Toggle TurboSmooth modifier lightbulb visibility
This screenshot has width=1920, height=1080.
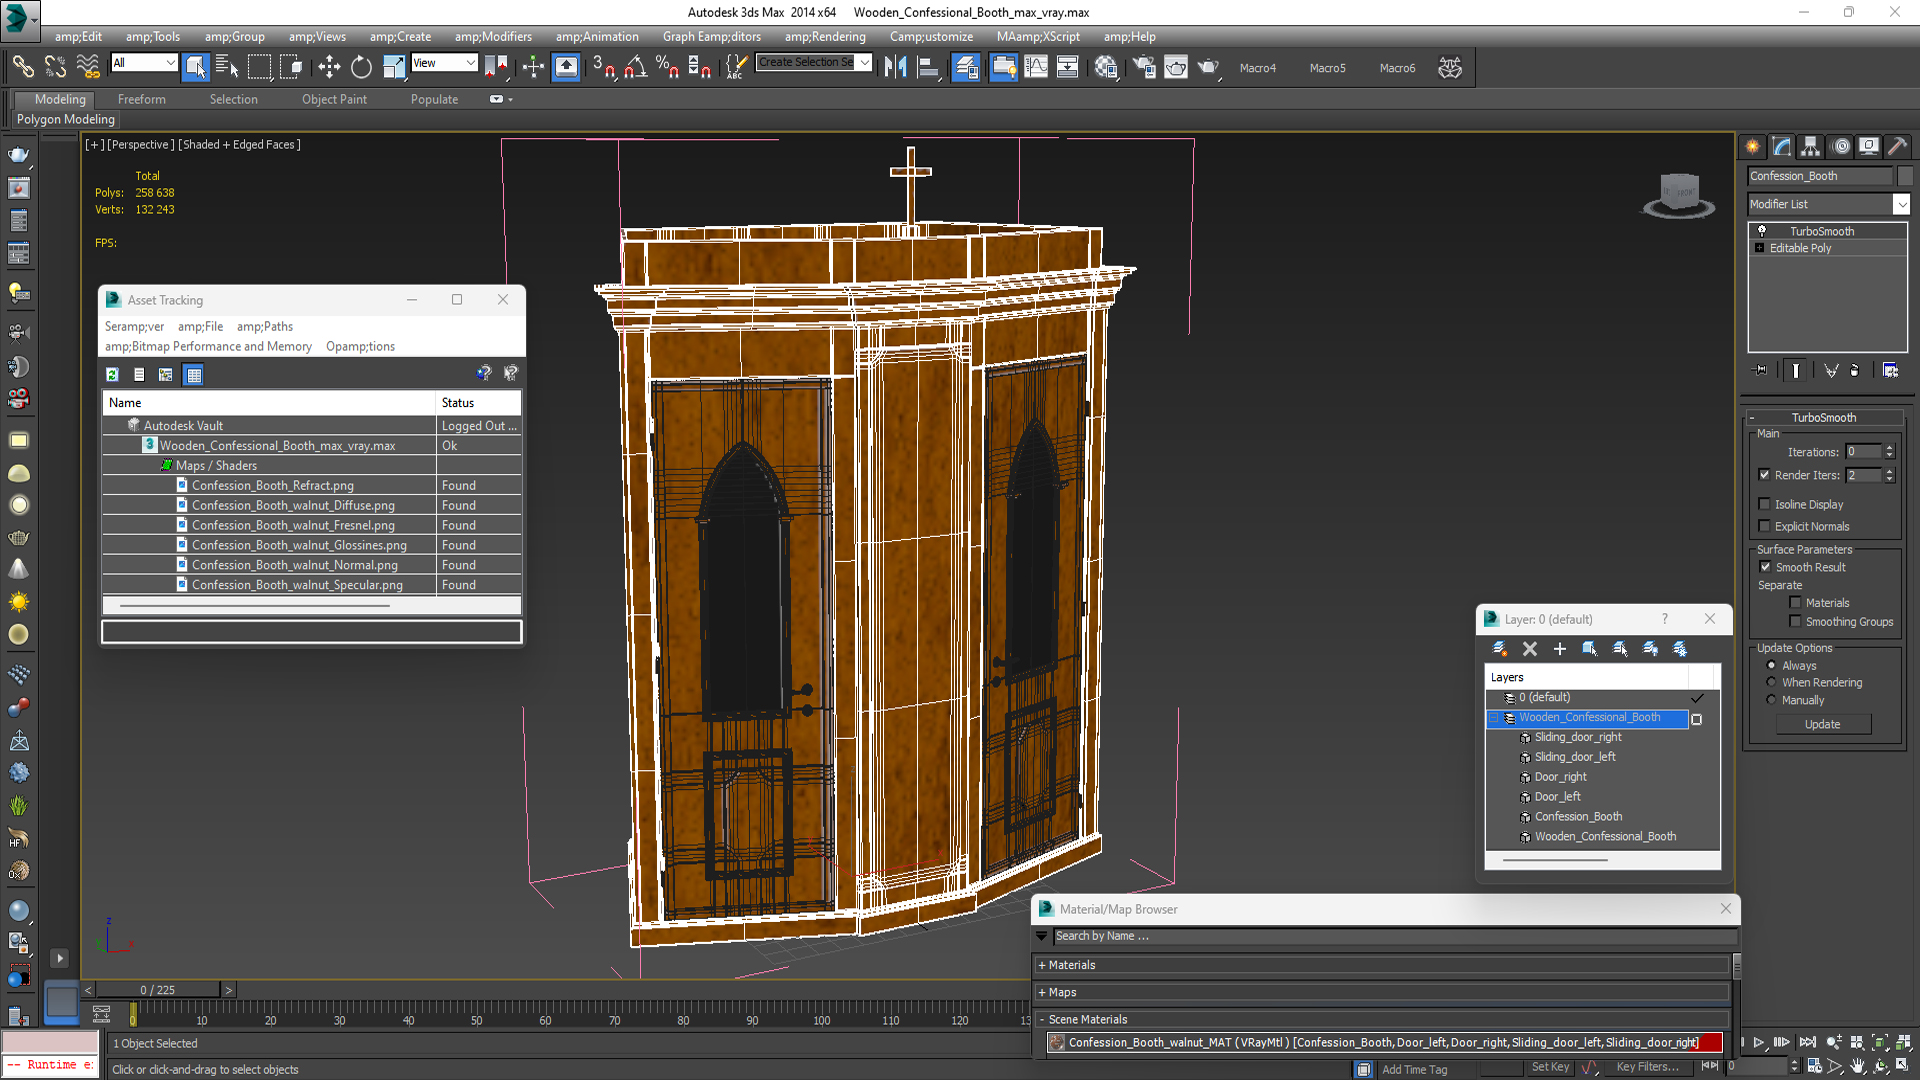1762,231
